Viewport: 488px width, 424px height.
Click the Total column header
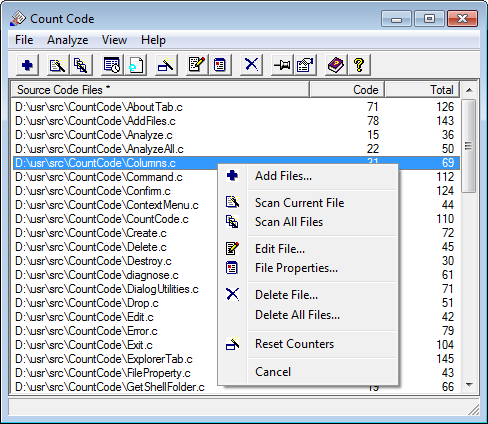pyautogui.click(x=422, y=90)
